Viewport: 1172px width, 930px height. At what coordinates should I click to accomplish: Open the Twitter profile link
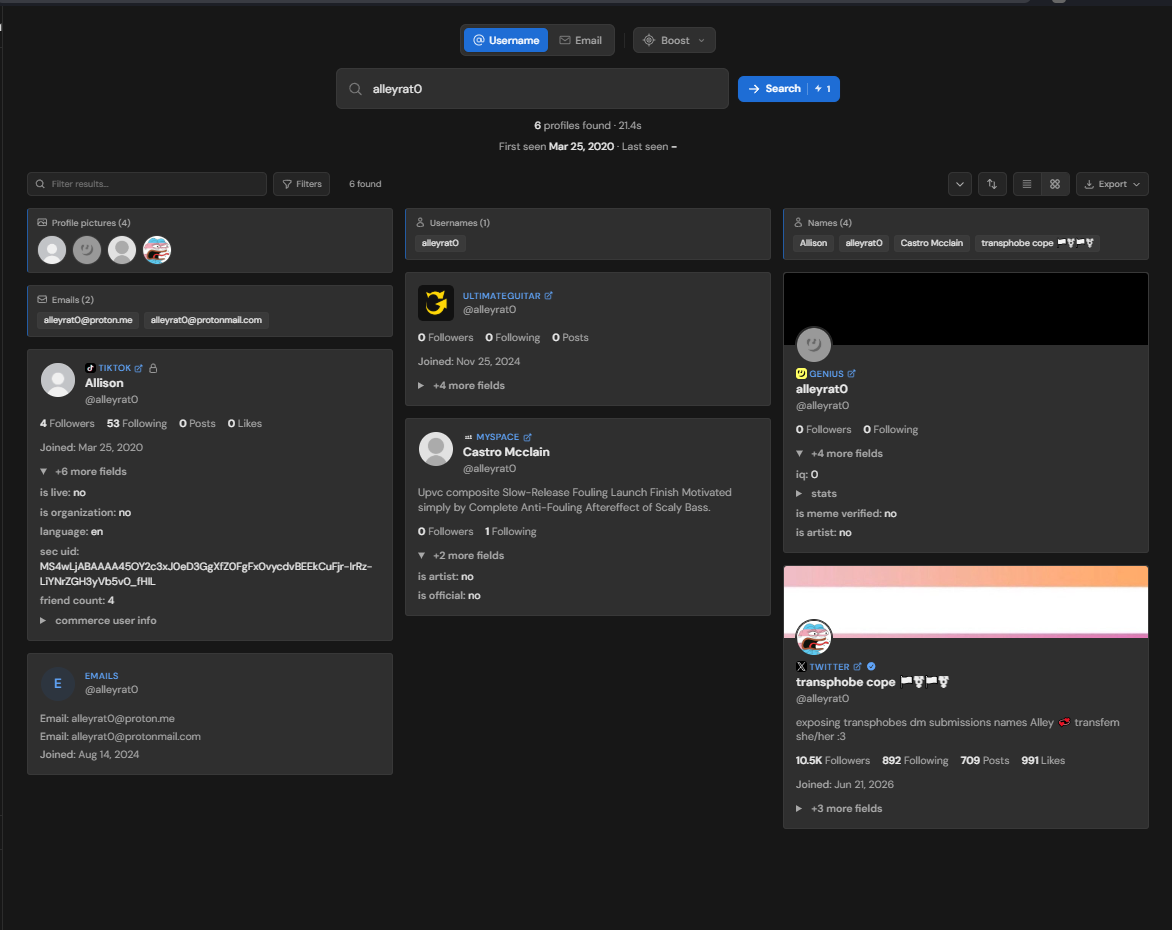829,667
